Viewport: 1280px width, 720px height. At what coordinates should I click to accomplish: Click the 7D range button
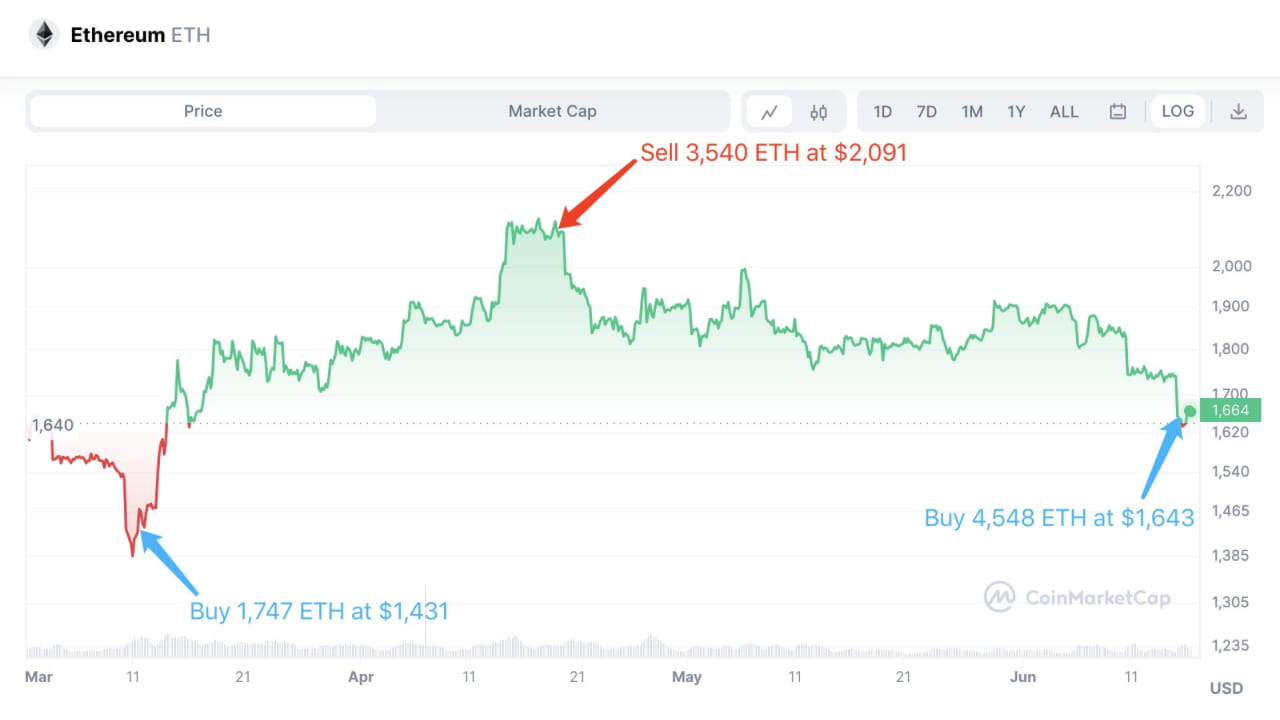(927, 111)
